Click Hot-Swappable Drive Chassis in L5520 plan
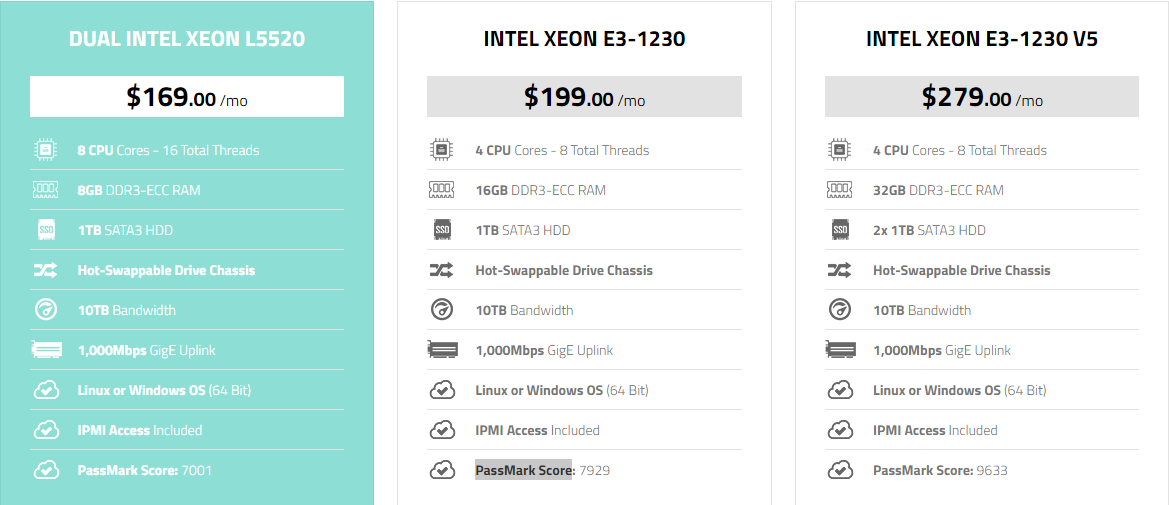Viewport: 1169px width, 505px height. [166, 270]
